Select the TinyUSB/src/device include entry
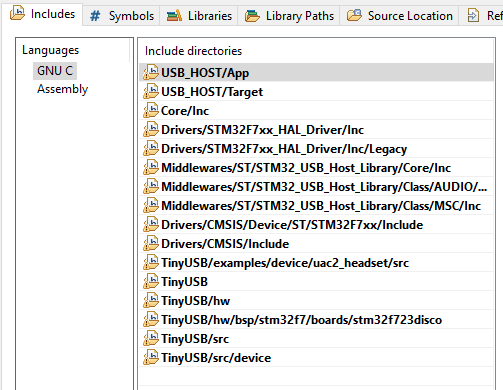 [x=316, y=358]
